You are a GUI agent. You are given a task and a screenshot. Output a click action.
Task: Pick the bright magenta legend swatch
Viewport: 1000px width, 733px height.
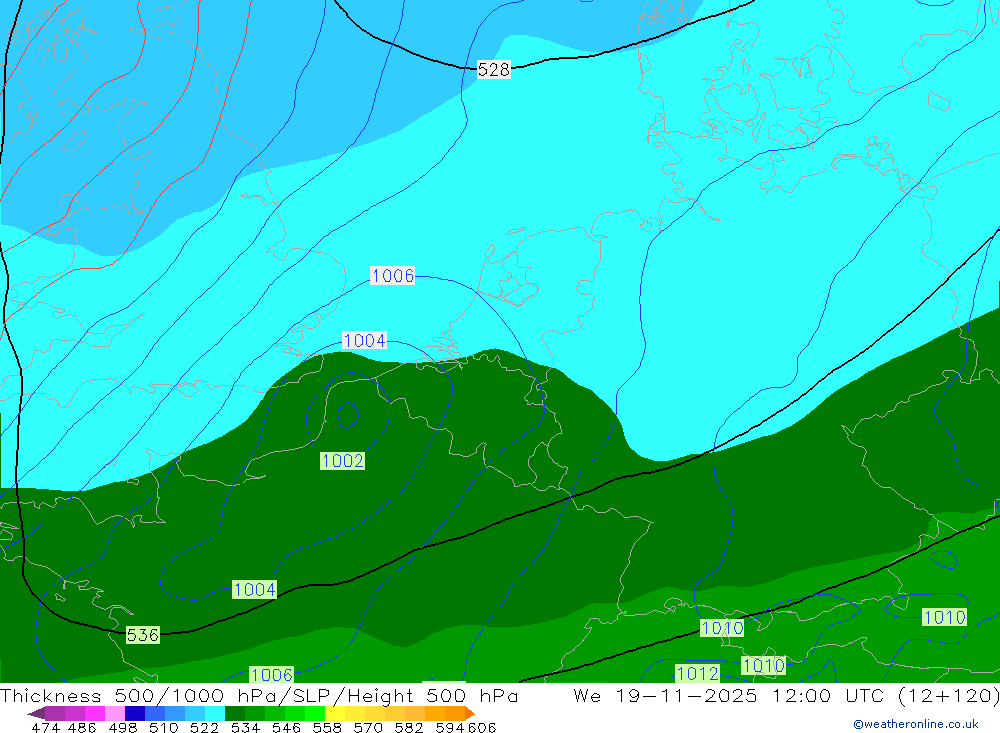(x=94, y=714)
